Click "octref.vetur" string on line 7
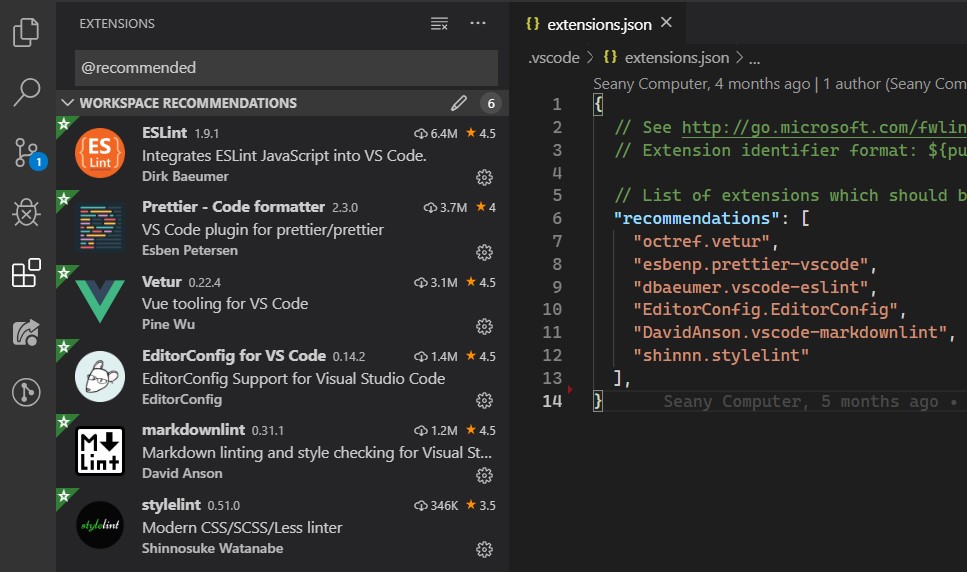Viewport: 967px width, 572px height. click(x=701, y=241)
